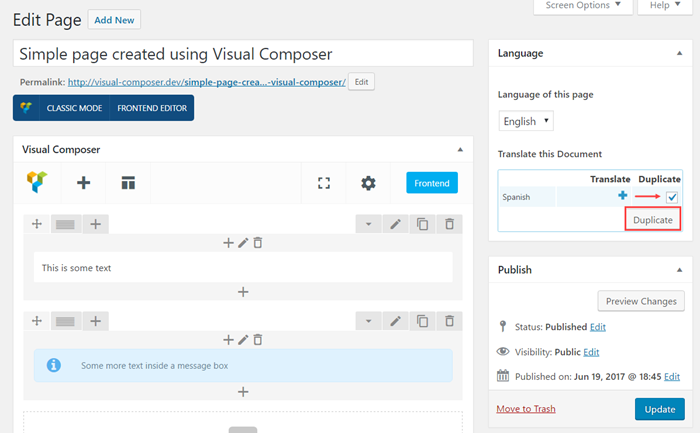The image size is (700, 433).
Task: Change first row column layout
Action: tap(65, 224)
